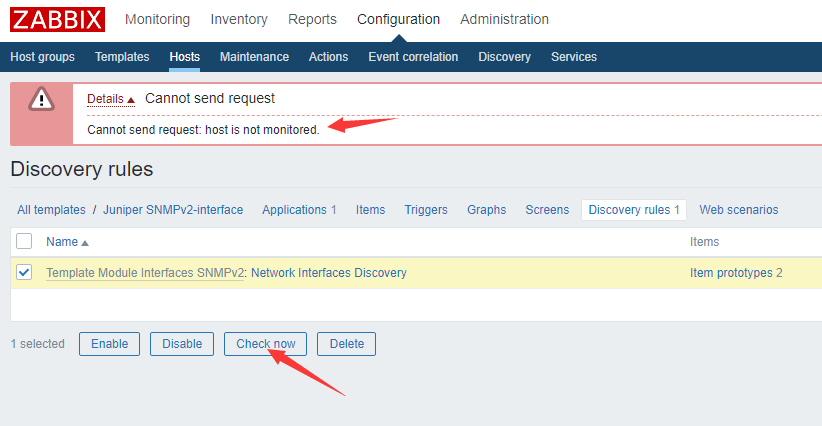Click the 'host is not monitored' error message text

(203, 129)
